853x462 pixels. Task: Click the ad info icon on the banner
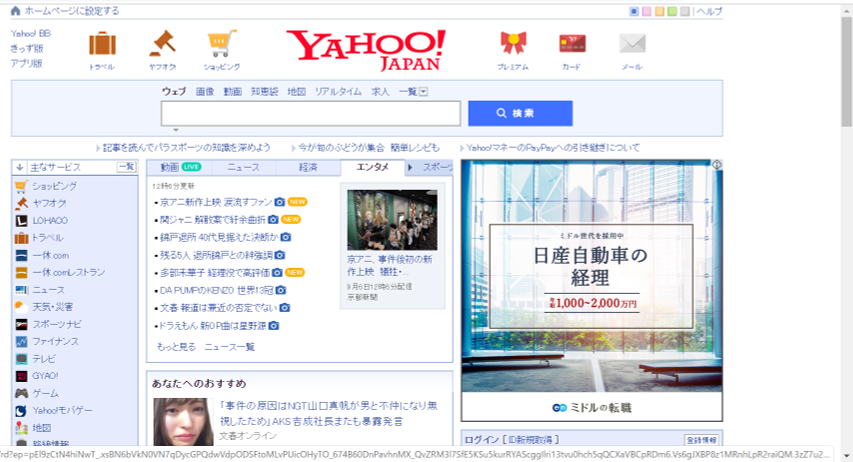click(x=717, y=164)
